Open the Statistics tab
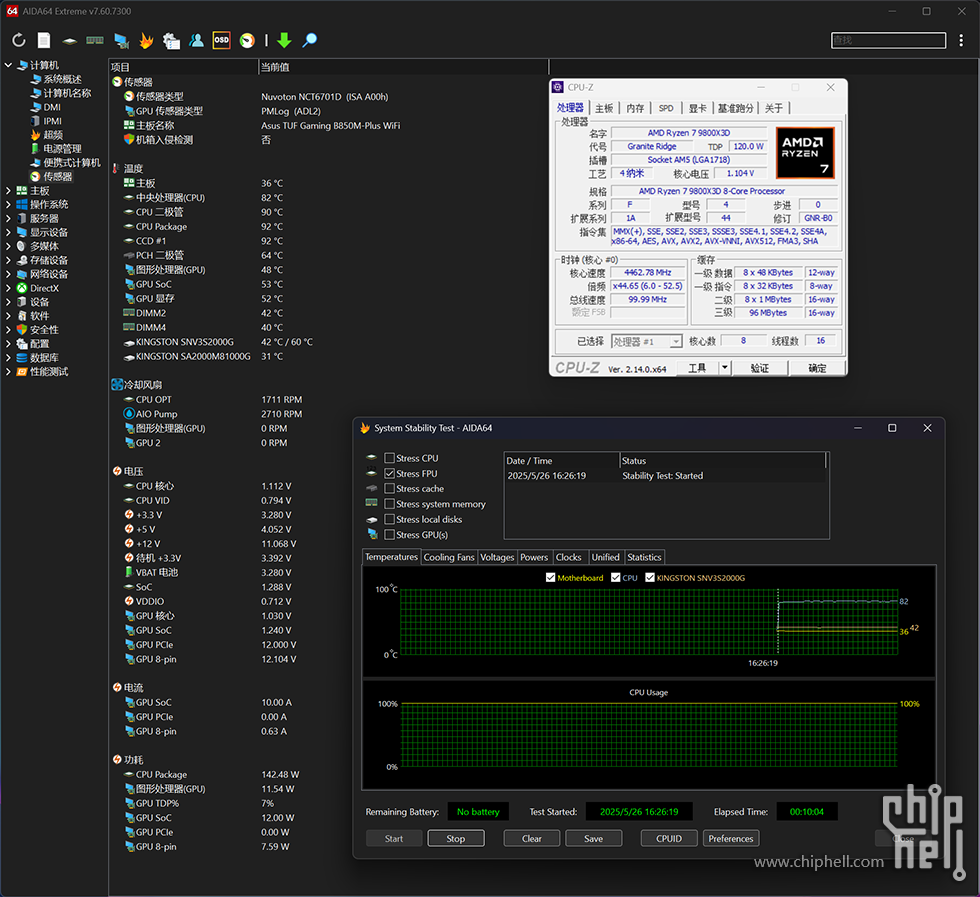The width and height of the screenshot is (980, 897). (644, 558)
